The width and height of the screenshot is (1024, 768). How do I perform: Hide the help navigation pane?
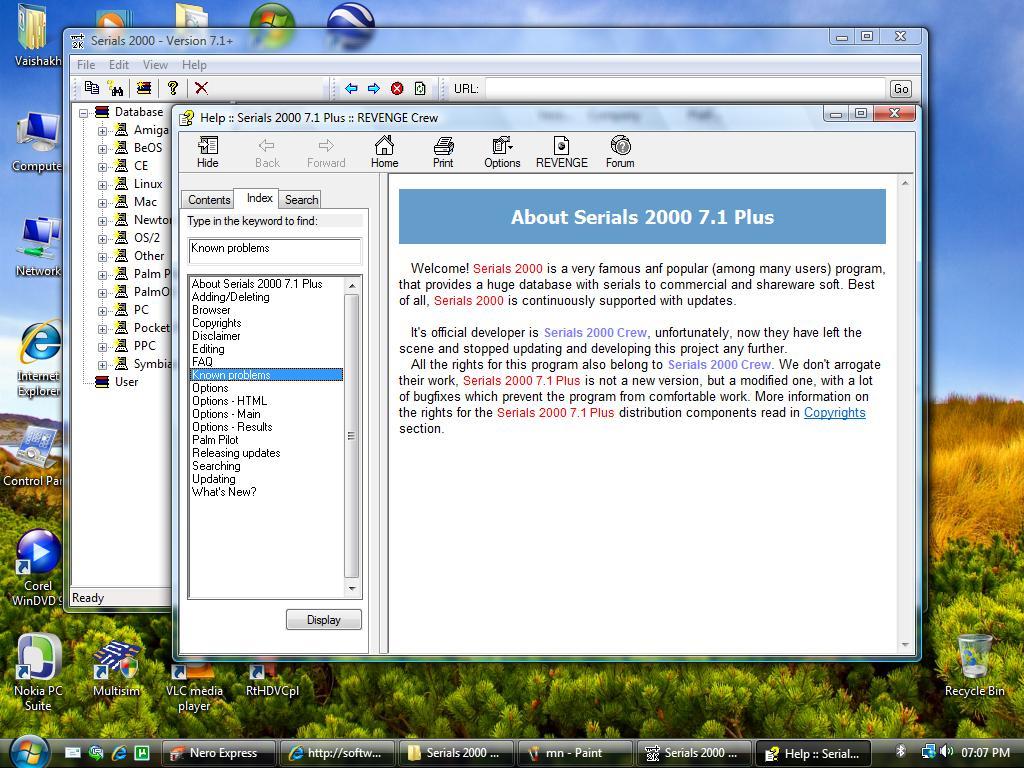pyautogui.click(x=207, y=150)
